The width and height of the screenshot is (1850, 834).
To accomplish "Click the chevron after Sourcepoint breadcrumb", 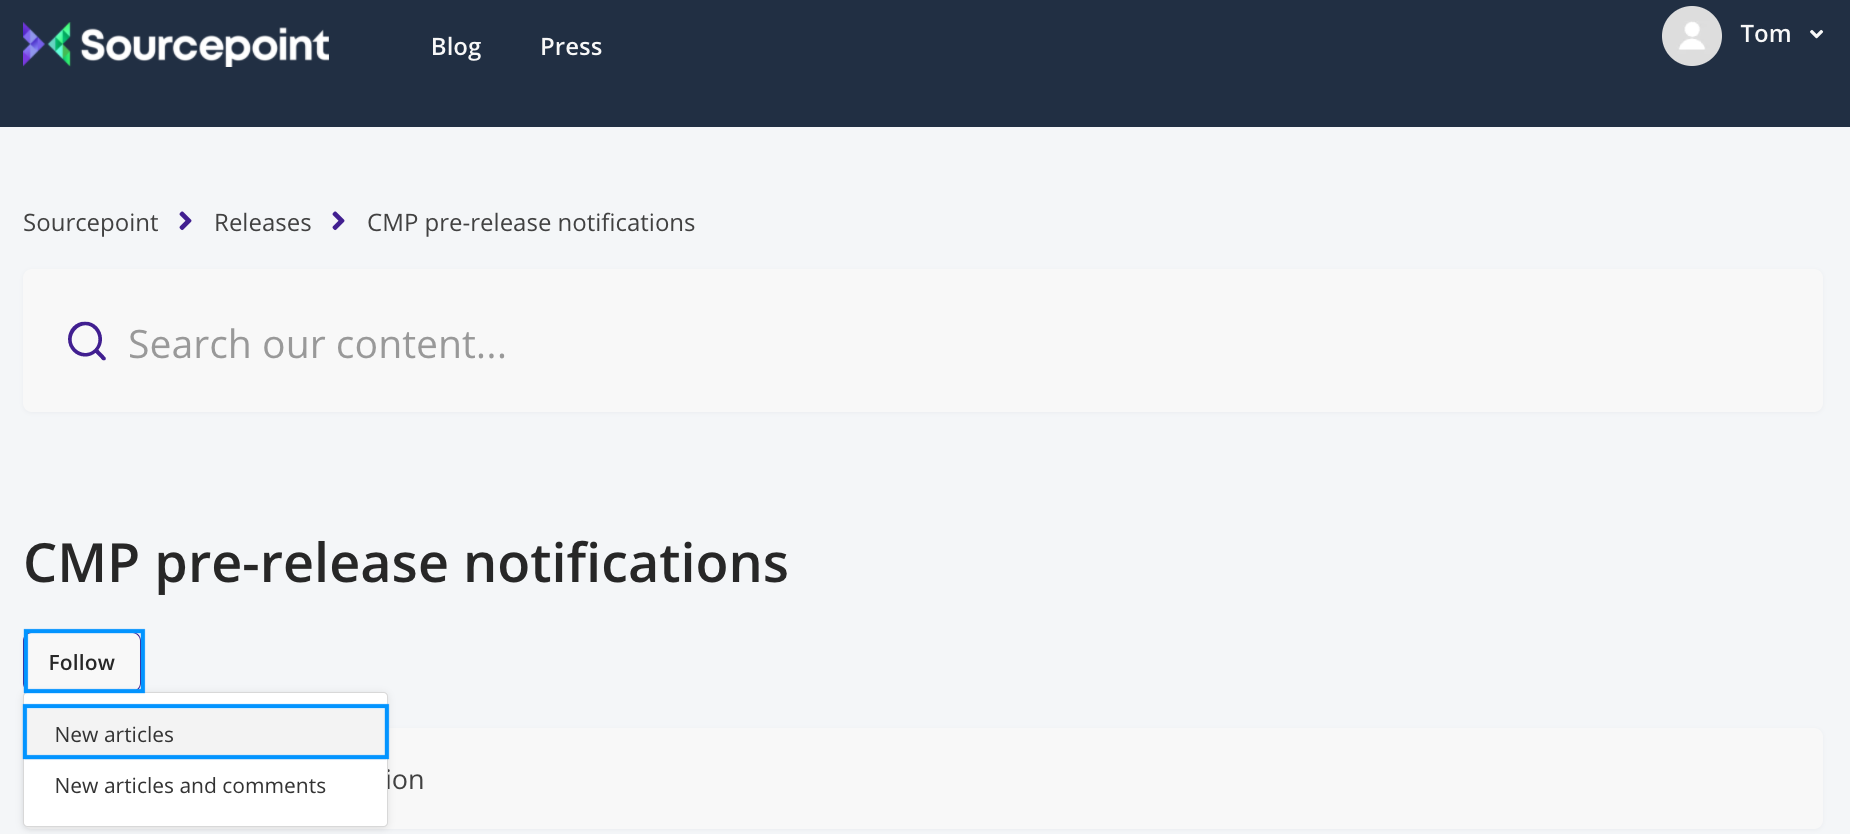I will tap(185, 221).
